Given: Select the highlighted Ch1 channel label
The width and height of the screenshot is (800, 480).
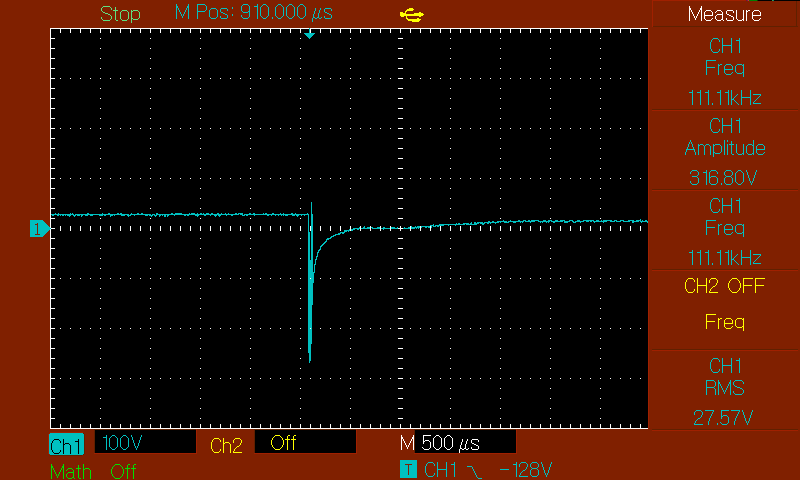Looking at the screenshot, I should point(66,446).
